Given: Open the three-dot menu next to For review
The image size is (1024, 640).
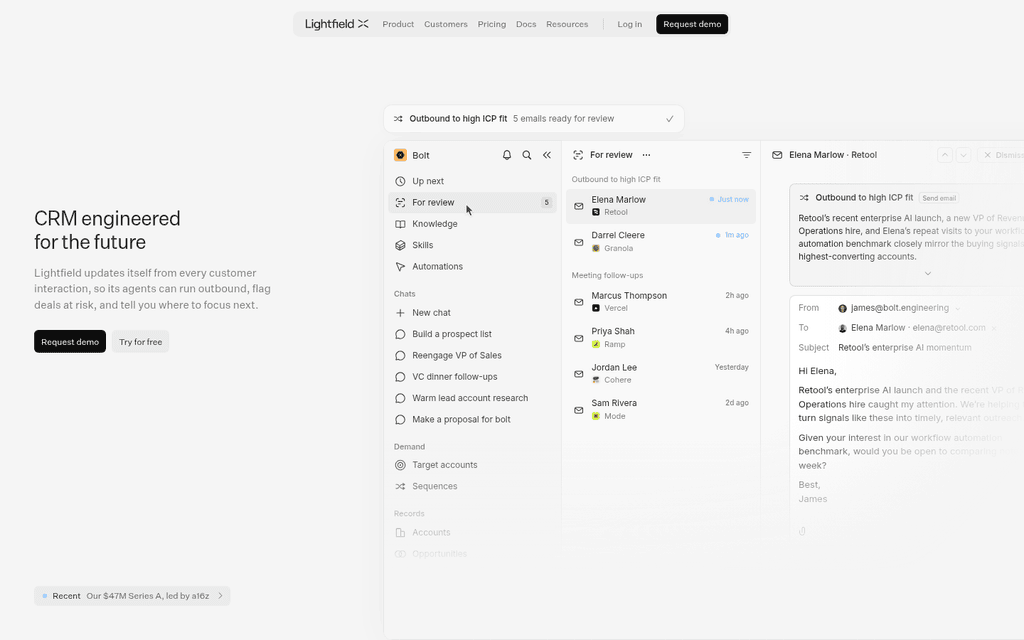Looking at the screenshot, I should pyautogui.click(x=647, y=155).
